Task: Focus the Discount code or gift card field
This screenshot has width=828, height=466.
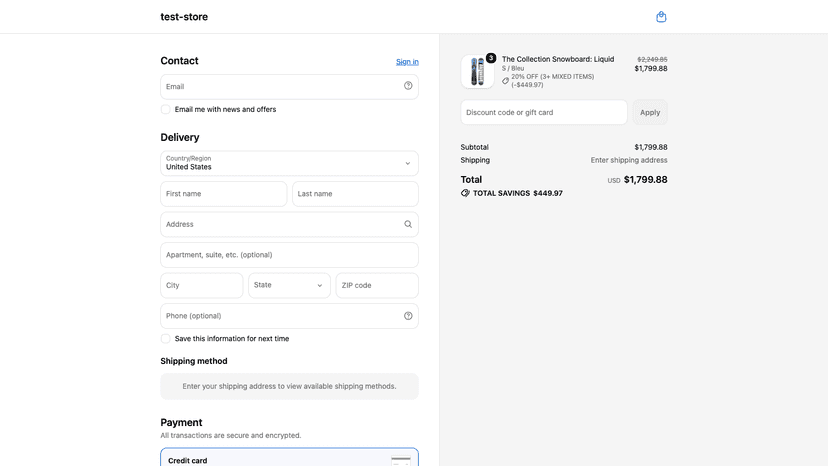Action: (544, 113)
